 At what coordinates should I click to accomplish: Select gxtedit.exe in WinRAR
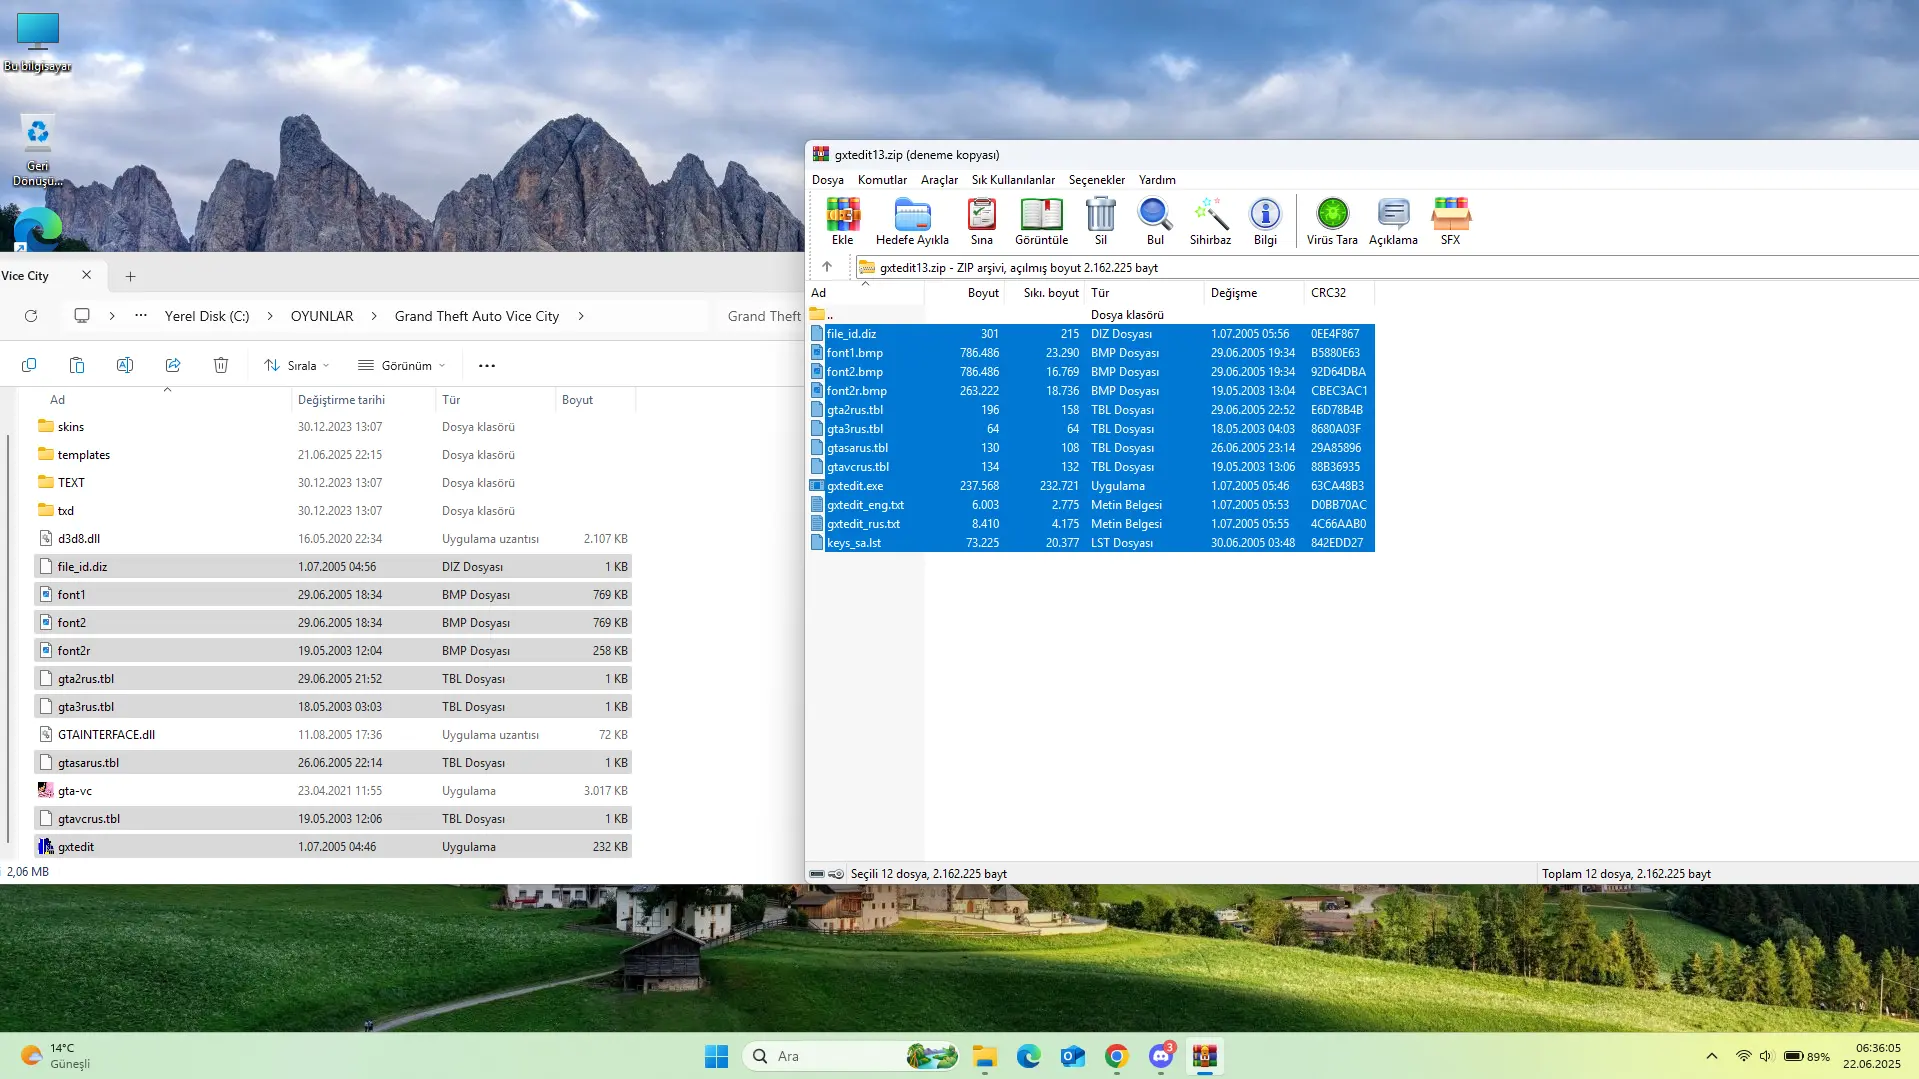1092,486
